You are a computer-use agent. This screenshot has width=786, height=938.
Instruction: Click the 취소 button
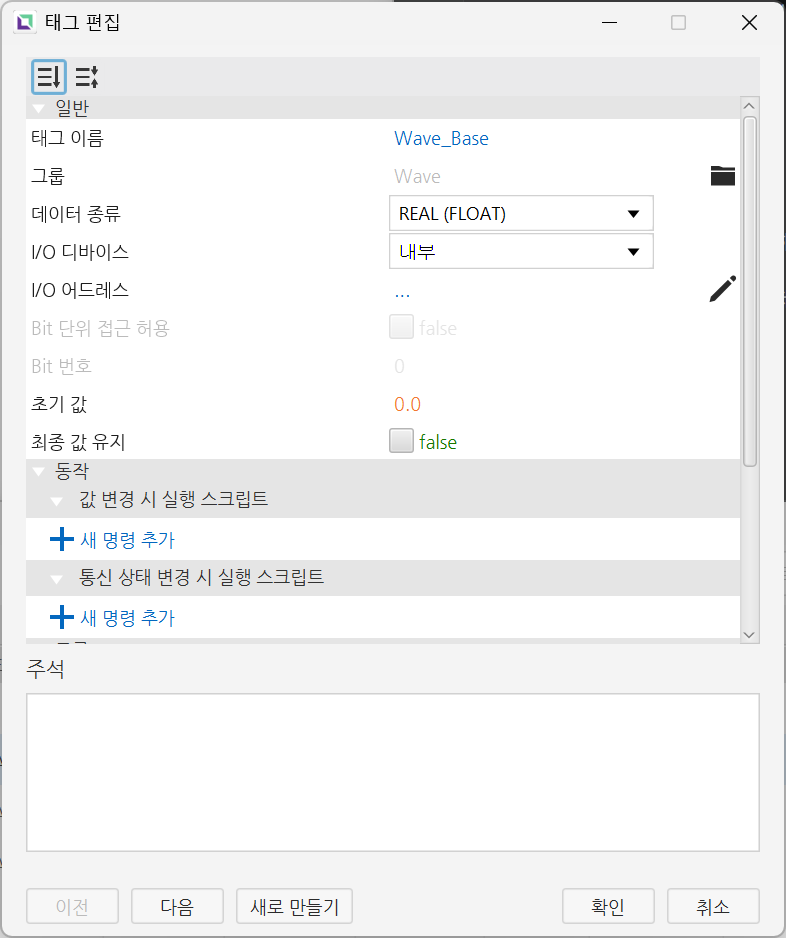[713, 906]
